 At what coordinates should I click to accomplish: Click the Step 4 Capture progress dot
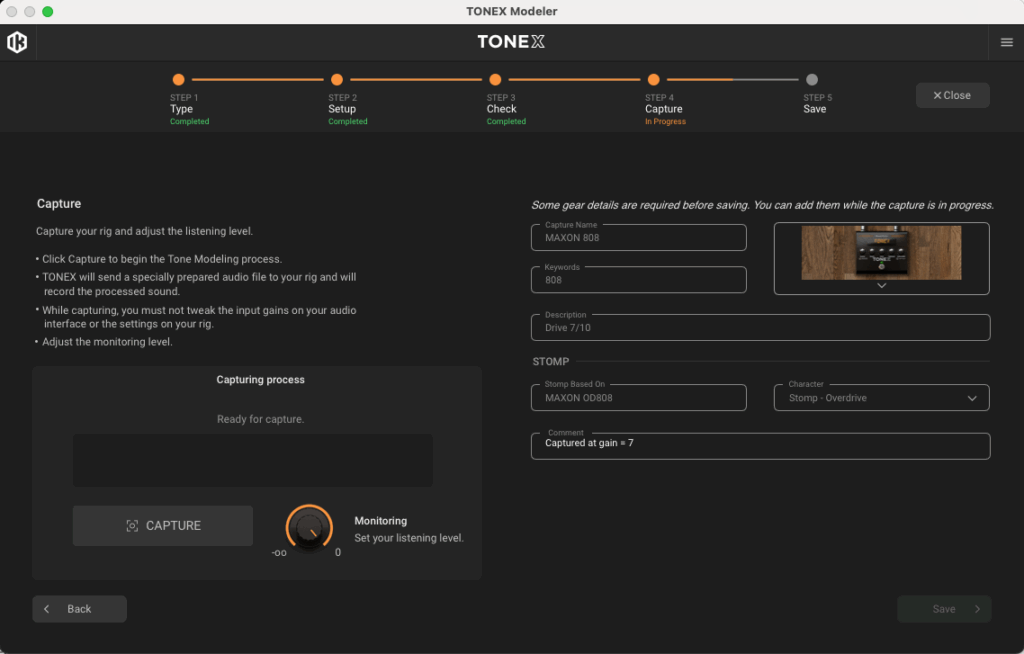[x=653, y=80]
